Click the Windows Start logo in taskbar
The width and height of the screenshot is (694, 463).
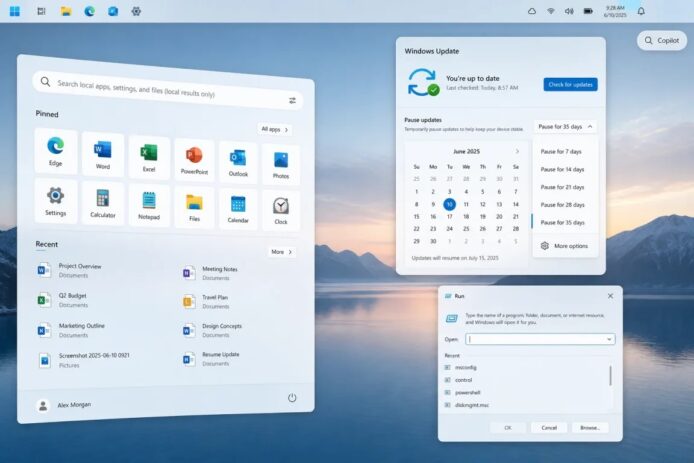(x=15, y=11)
